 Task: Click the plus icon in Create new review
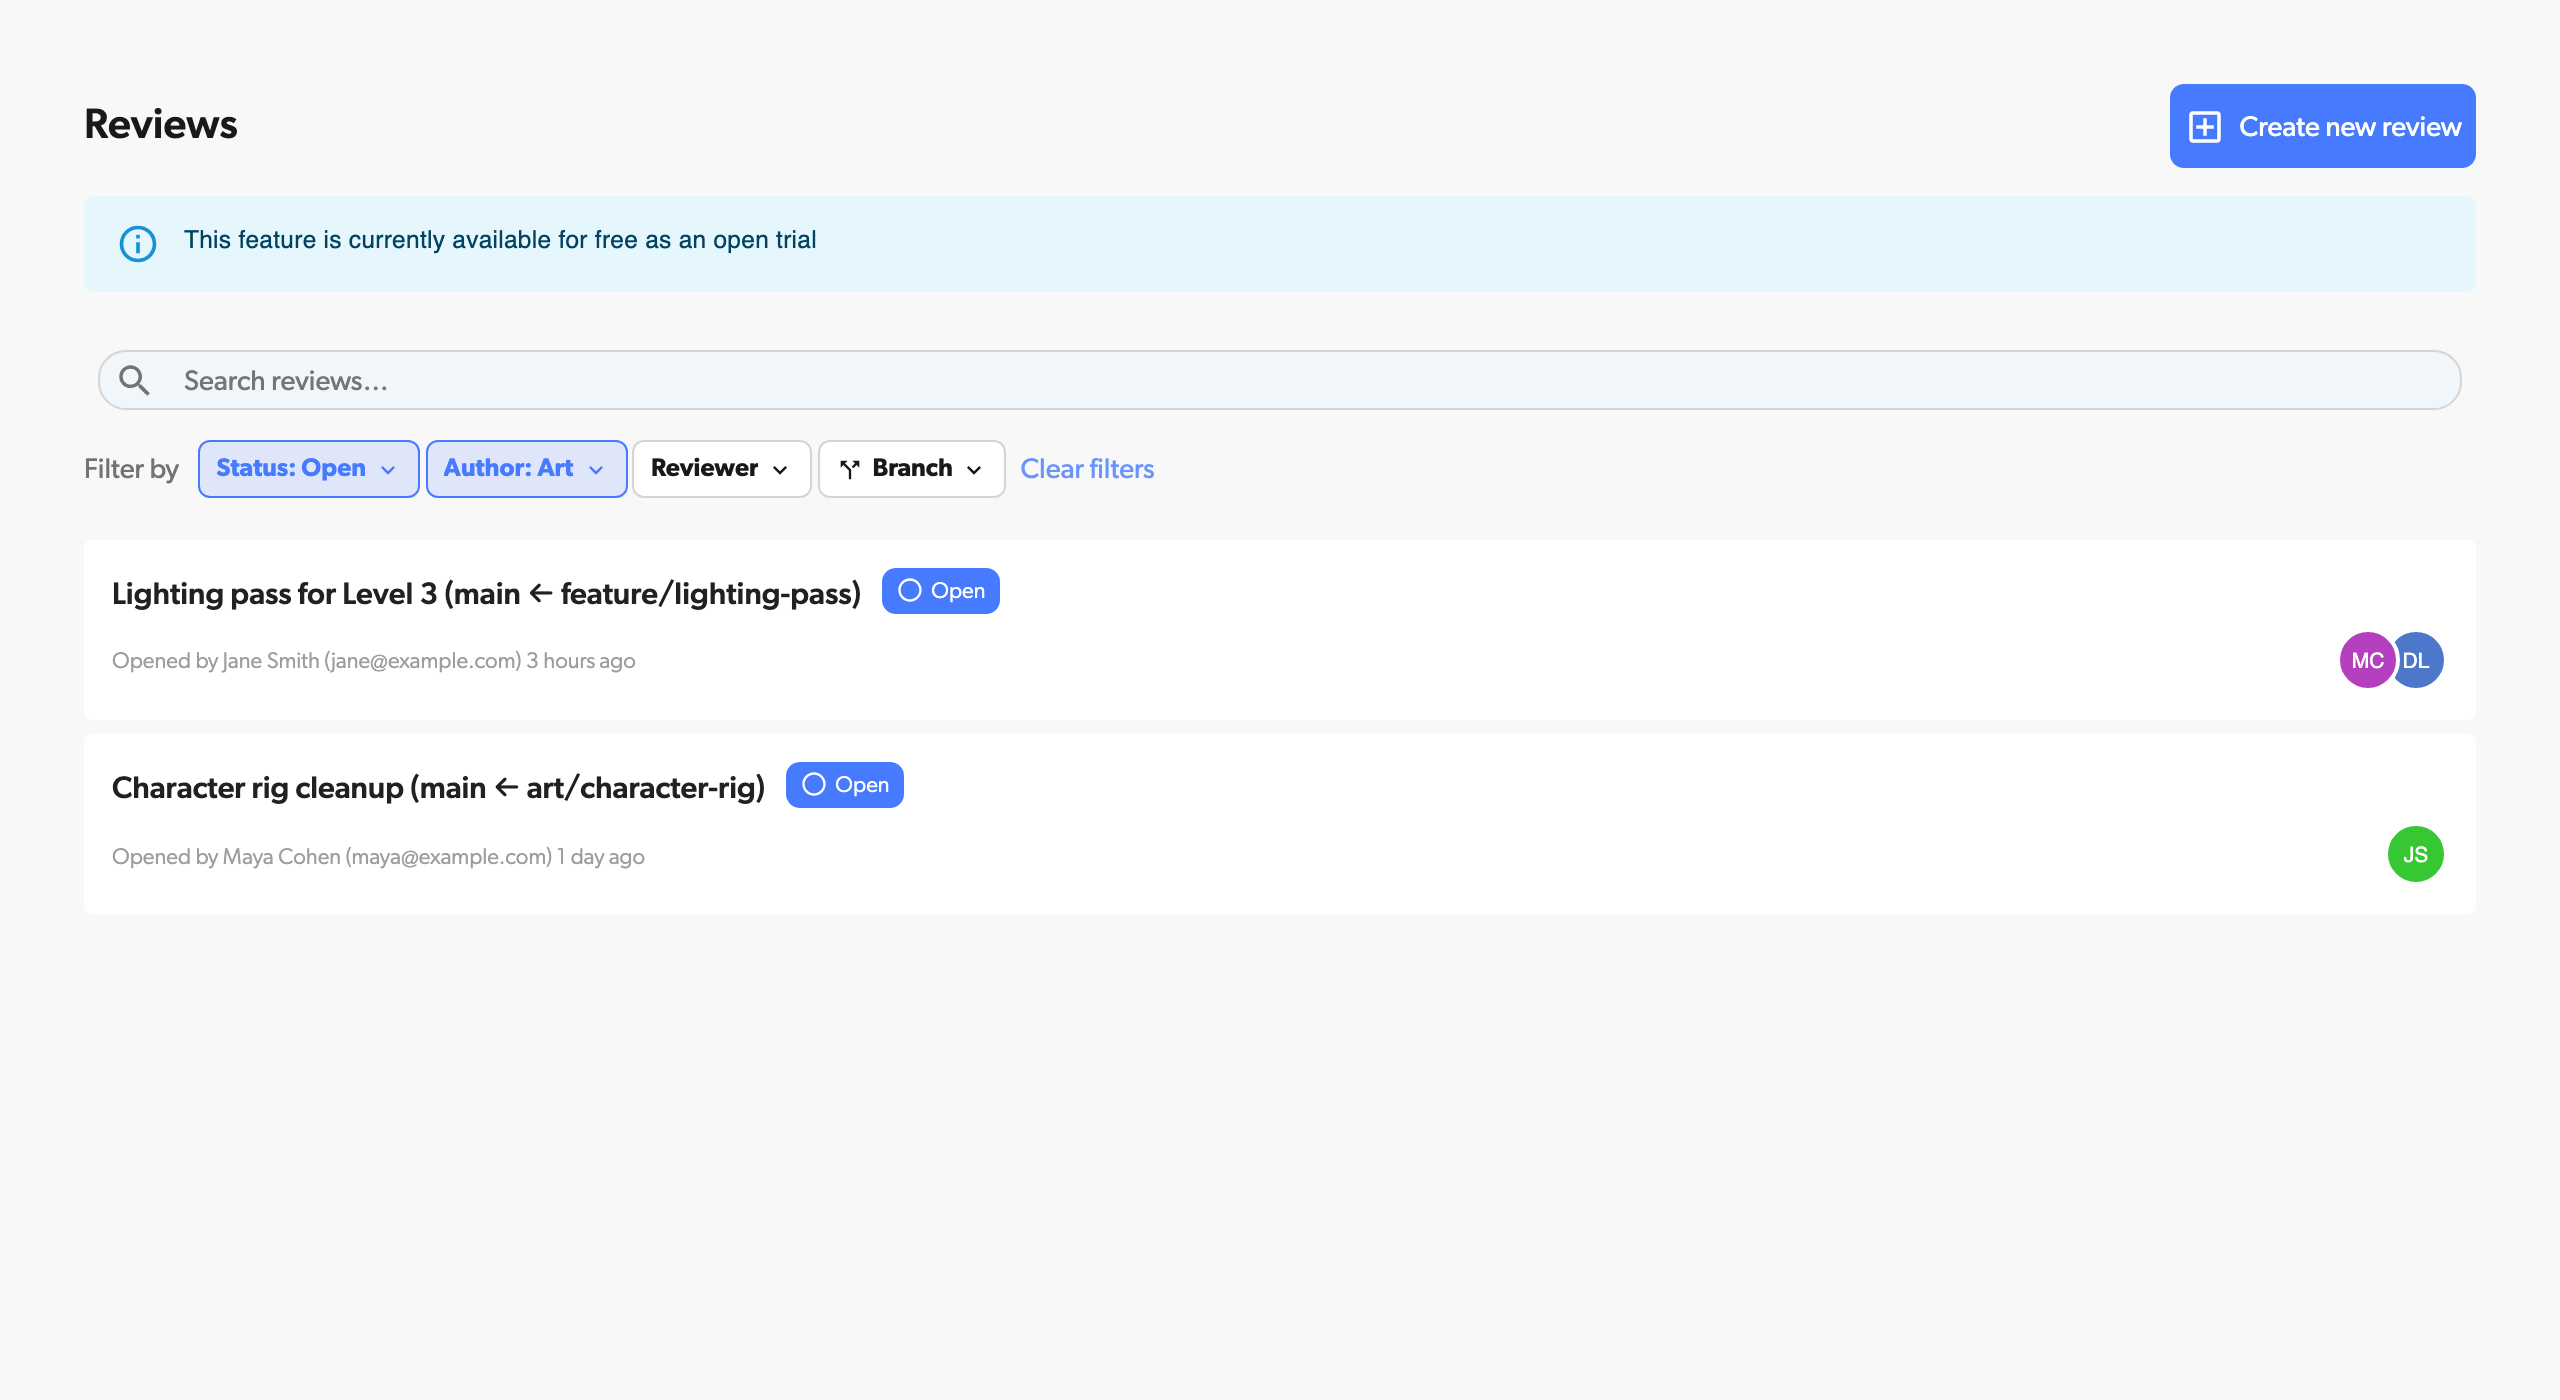[x=2205, y=127]
